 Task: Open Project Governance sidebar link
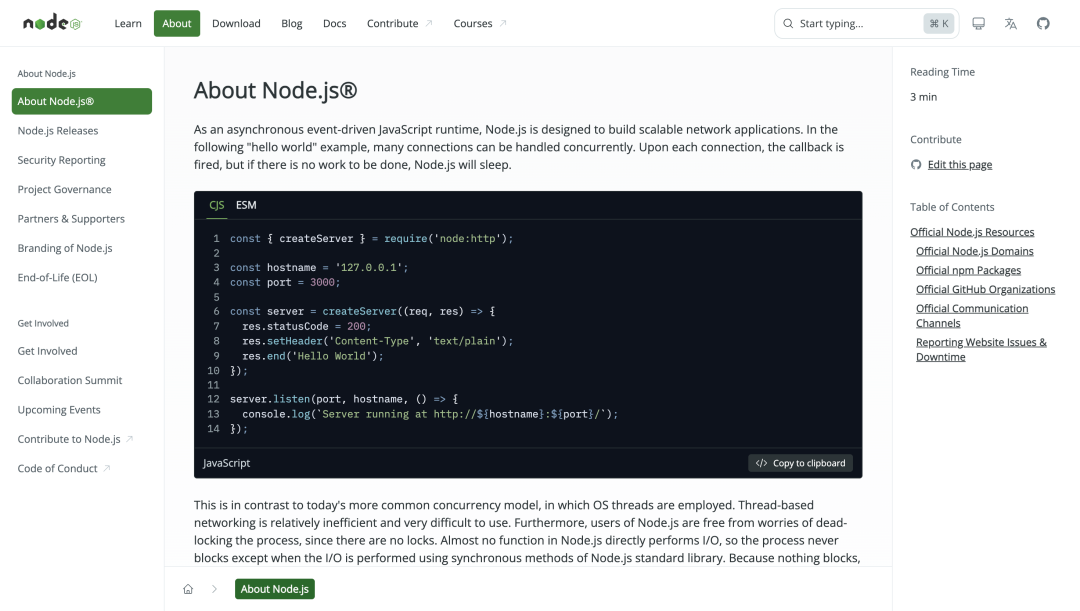pyautogui.click(x=64, y=189)
